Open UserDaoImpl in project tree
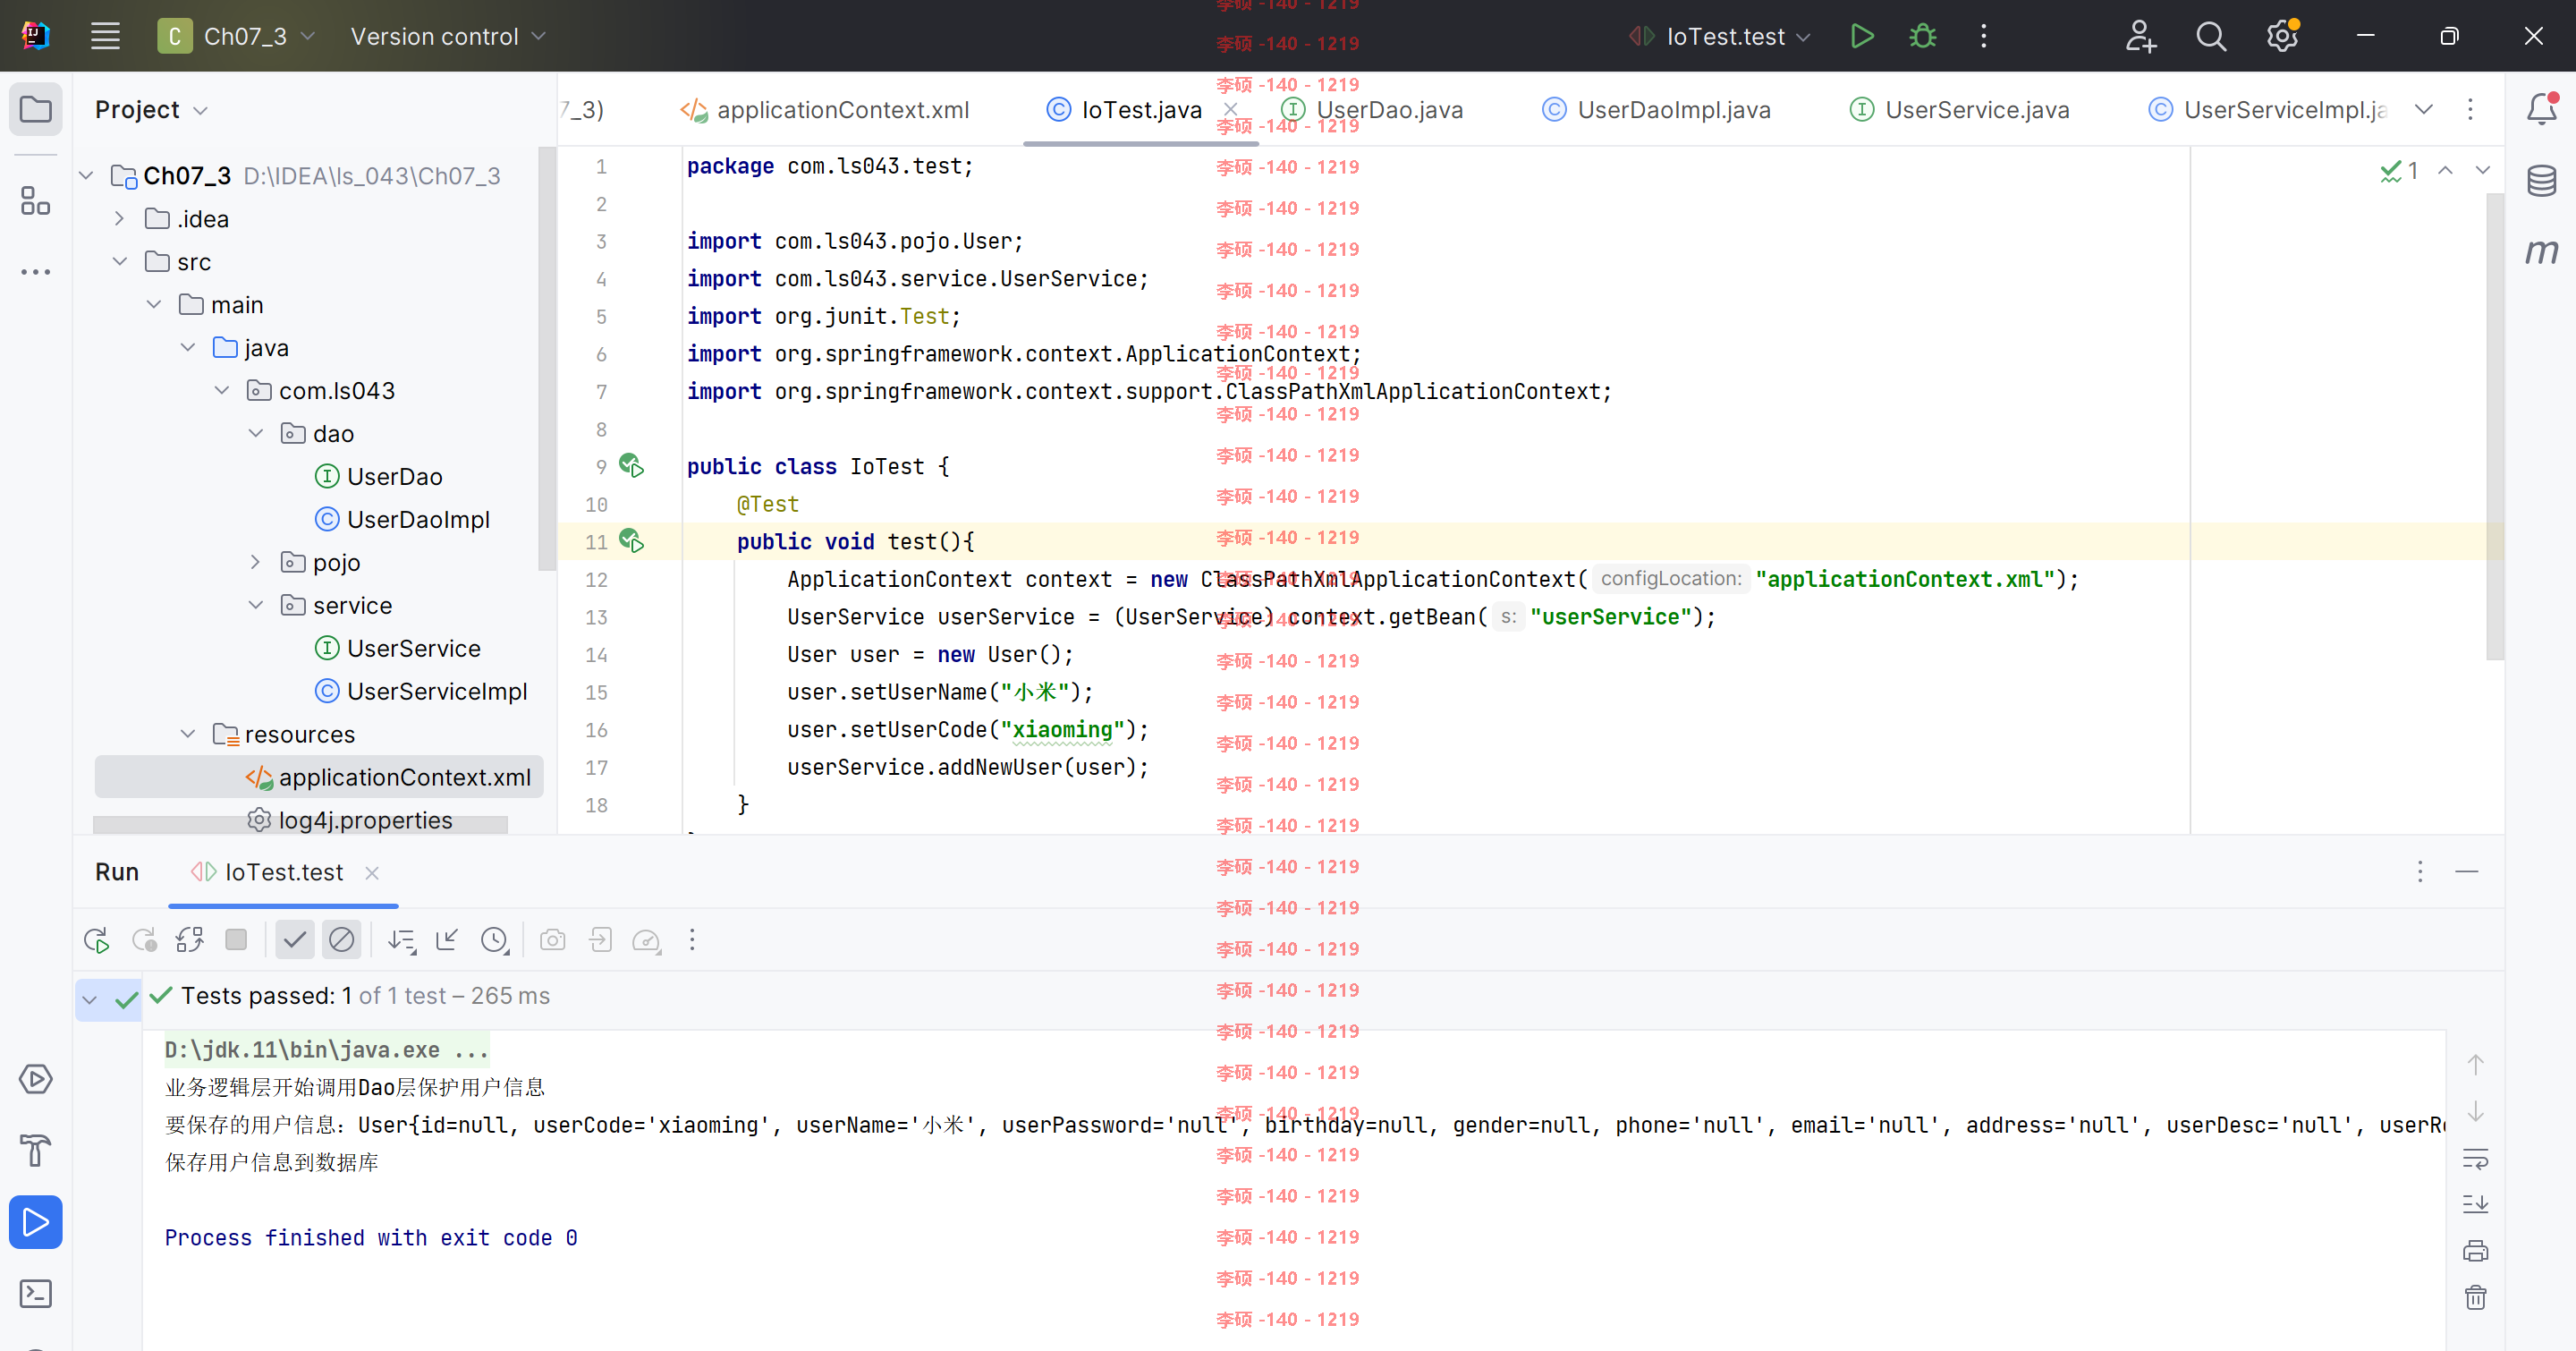This screenshot has height=1351, width=2576. 402,519
